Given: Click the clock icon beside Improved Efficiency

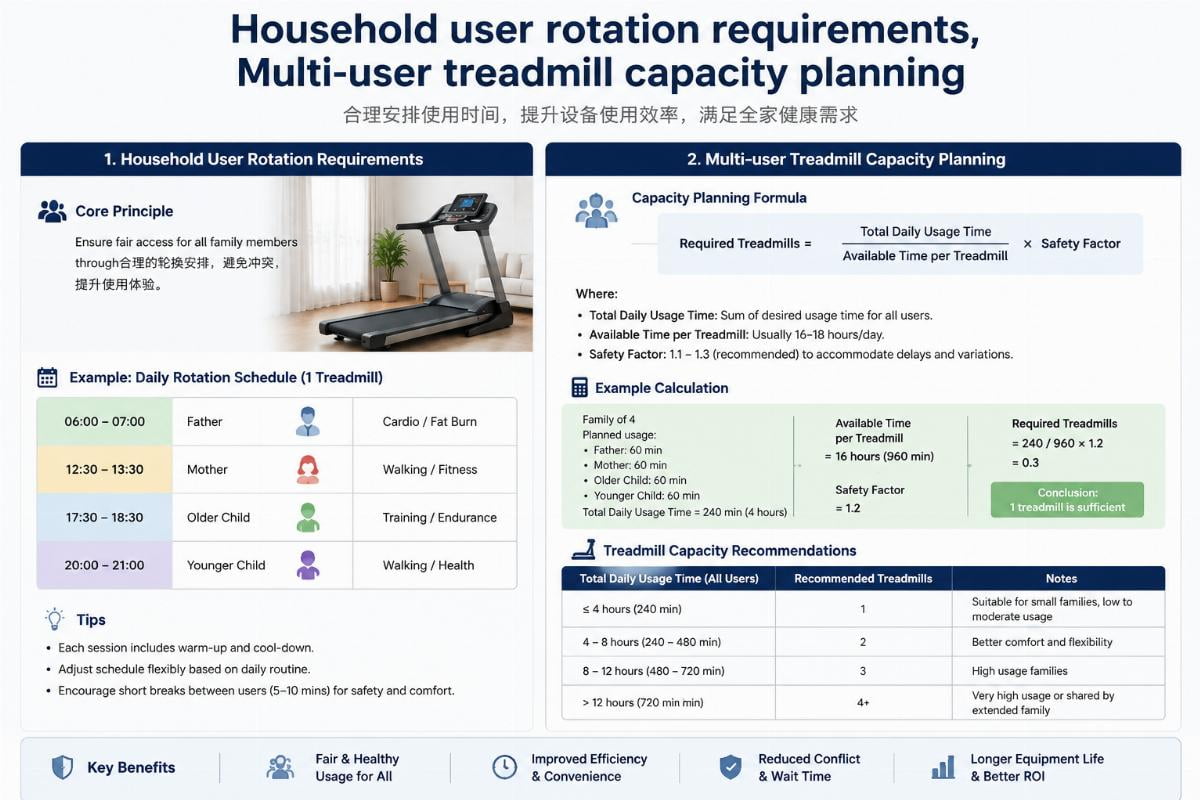Looking at the screenshot, I should [505, 768].
